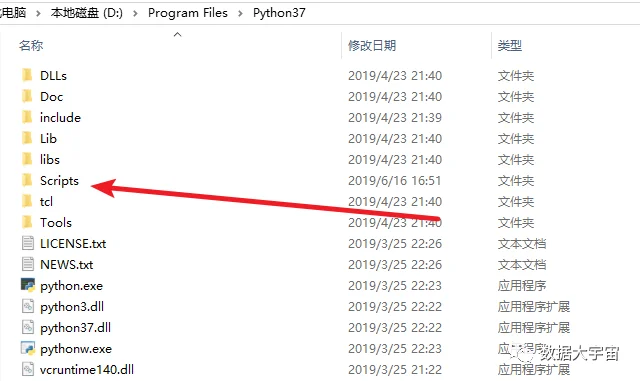Viewport: 640px width, 381px height.
Task: Click the NEWS.txt document icon
Action: pos(28,264)
